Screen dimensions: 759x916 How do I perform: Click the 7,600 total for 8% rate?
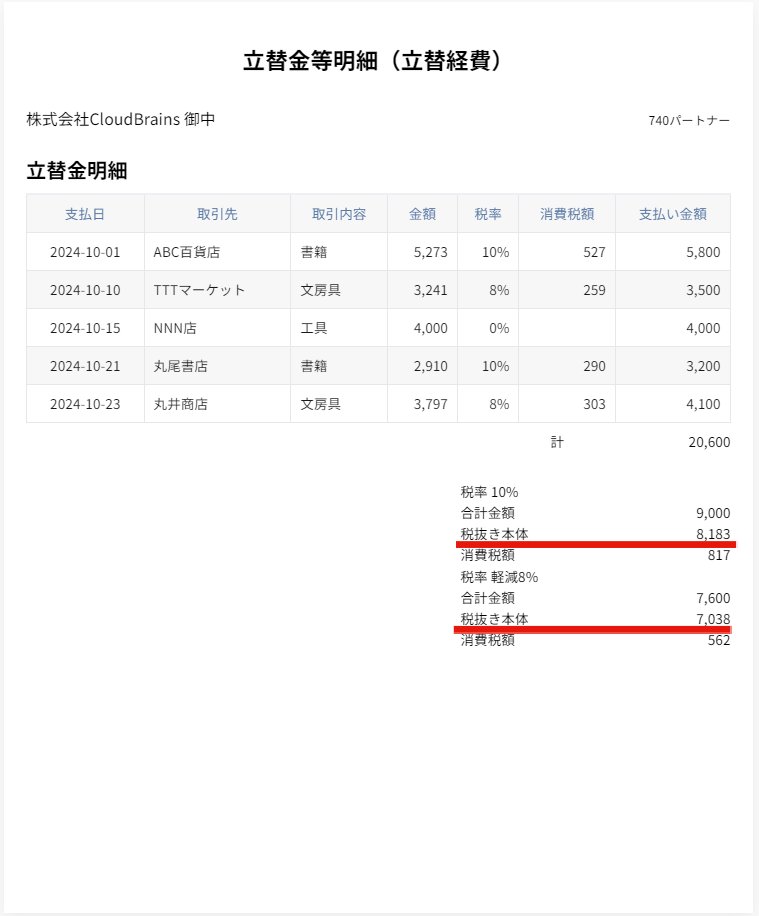[x=713, y=598]
